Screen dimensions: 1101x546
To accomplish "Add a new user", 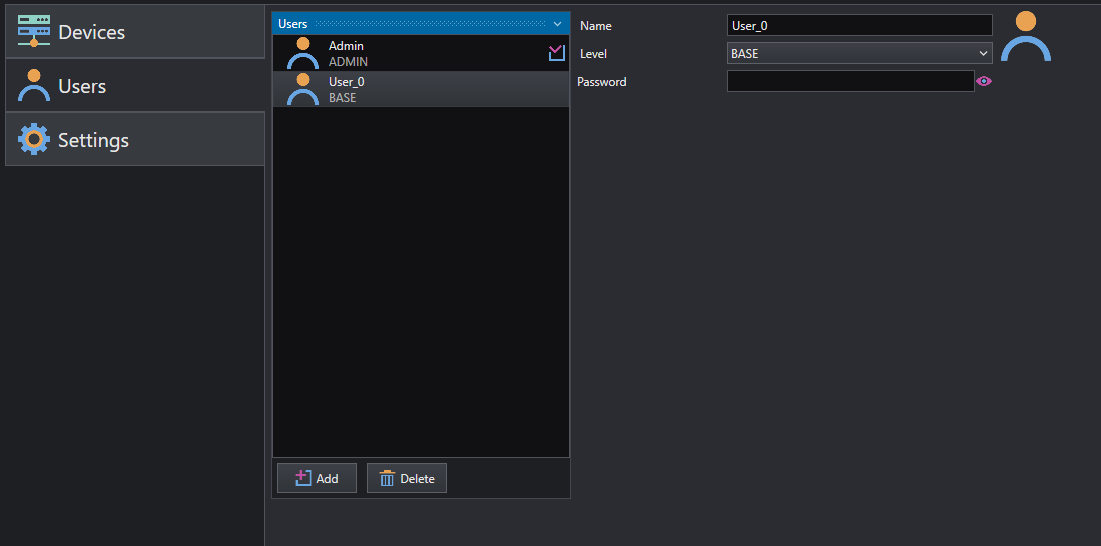I will coord(317,478).
